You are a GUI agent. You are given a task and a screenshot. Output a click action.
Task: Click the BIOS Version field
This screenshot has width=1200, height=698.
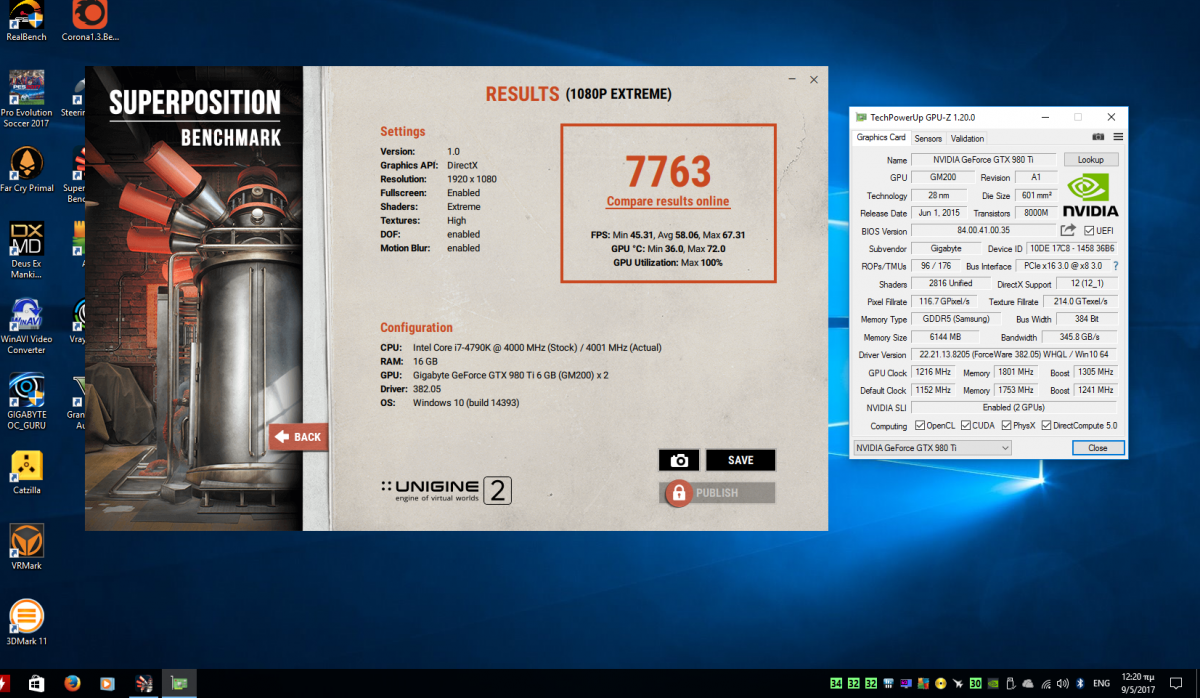pyautogui.click(x=984, y=230)
